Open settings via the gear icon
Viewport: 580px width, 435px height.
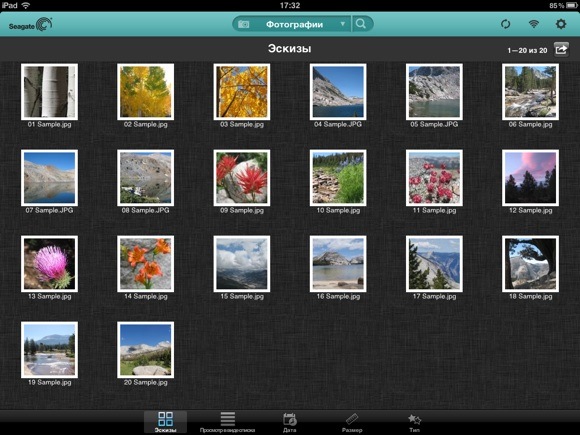[x=561, y=24]
